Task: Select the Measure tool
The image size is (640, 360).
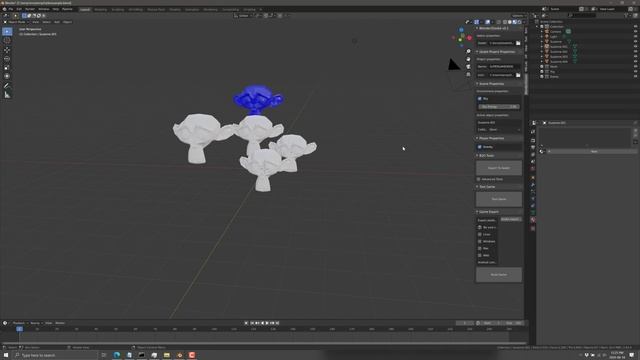Action: pyautogui.click(x=7, y=95)
